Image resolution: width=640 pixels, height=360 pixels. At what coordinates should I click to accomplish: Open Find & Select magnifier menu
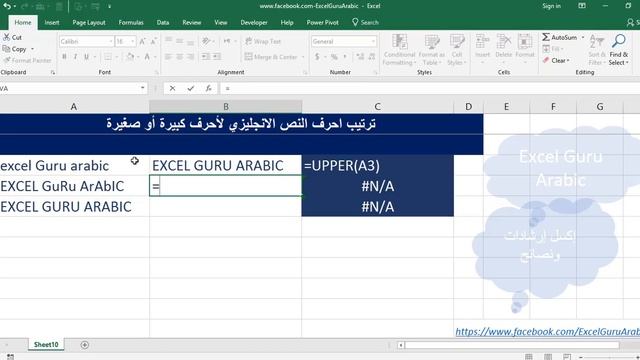(619, 50)
